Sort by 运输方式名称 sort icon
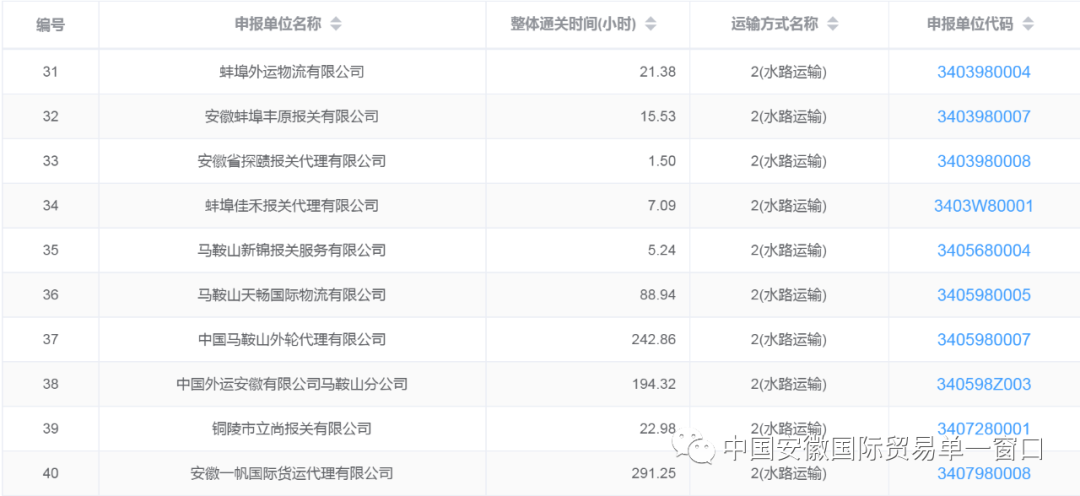Screen dimensions: 1080x496 [833, 24]
